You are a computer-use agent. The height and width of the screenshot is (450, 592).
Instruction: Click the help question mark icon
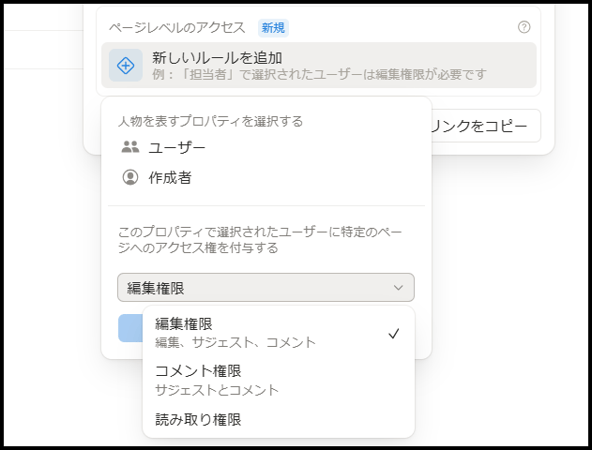click(524, 27)
